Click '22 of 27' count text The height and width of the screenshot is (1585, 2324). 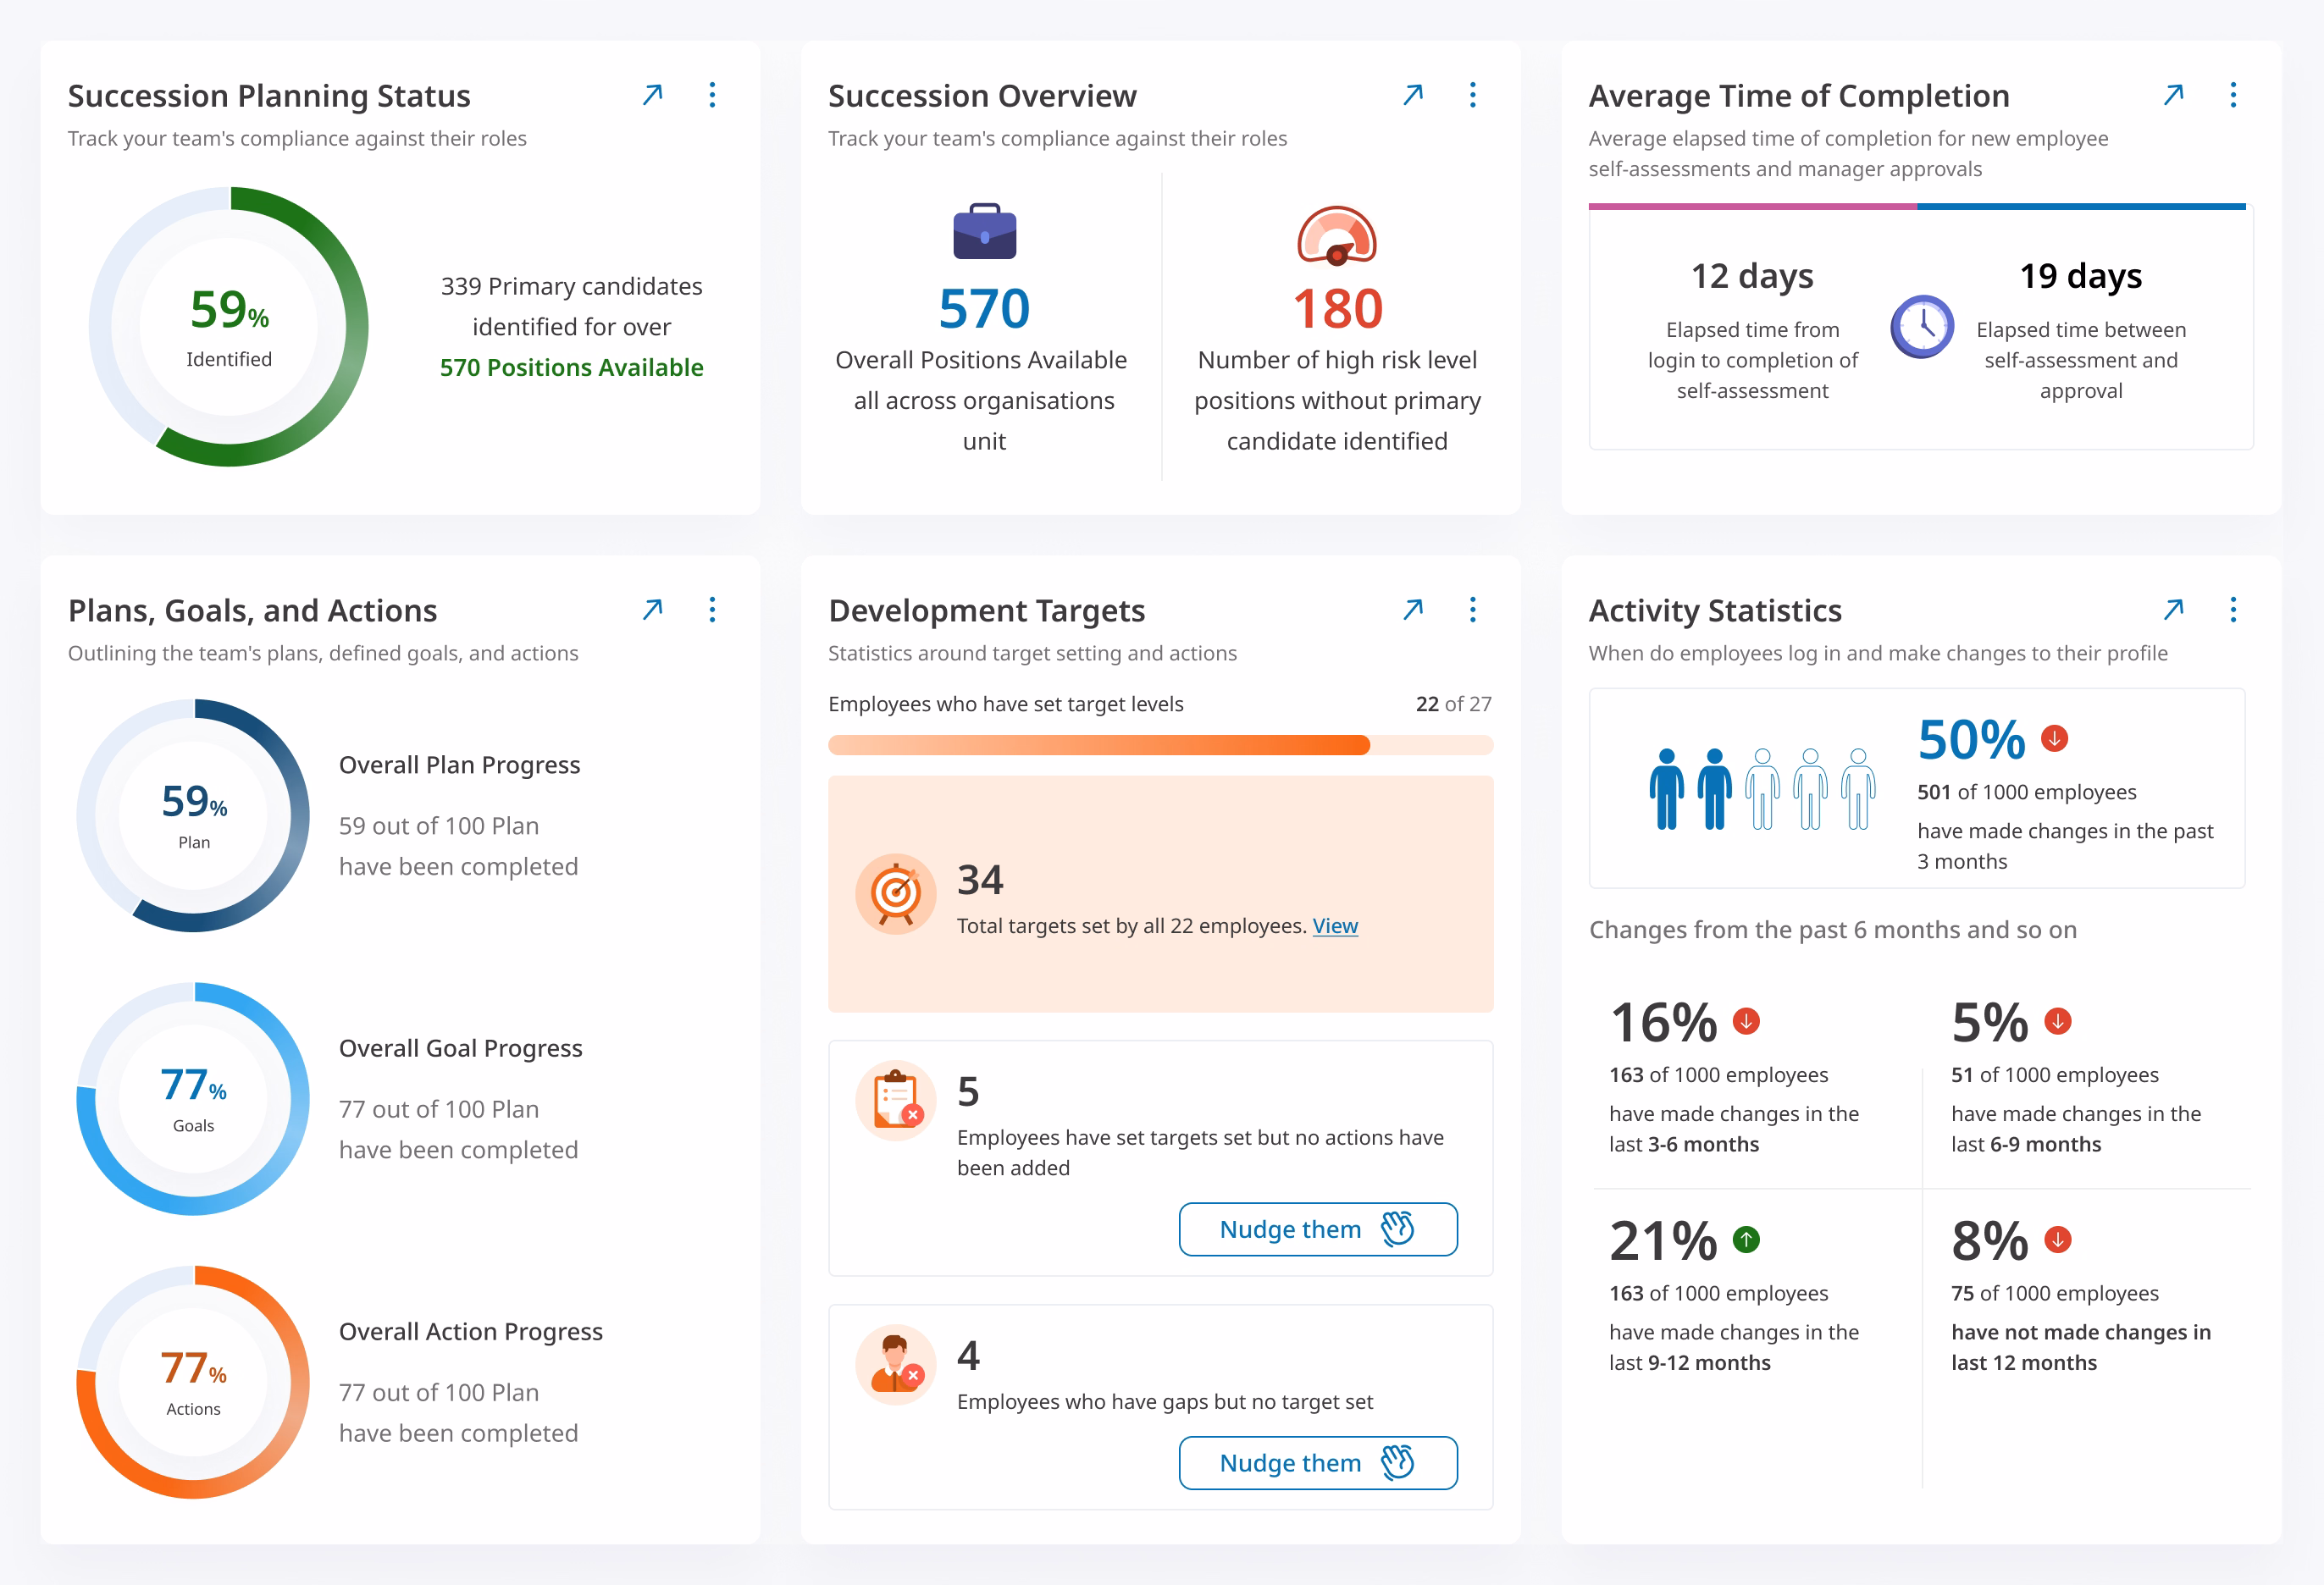[x=1453, y=704]
